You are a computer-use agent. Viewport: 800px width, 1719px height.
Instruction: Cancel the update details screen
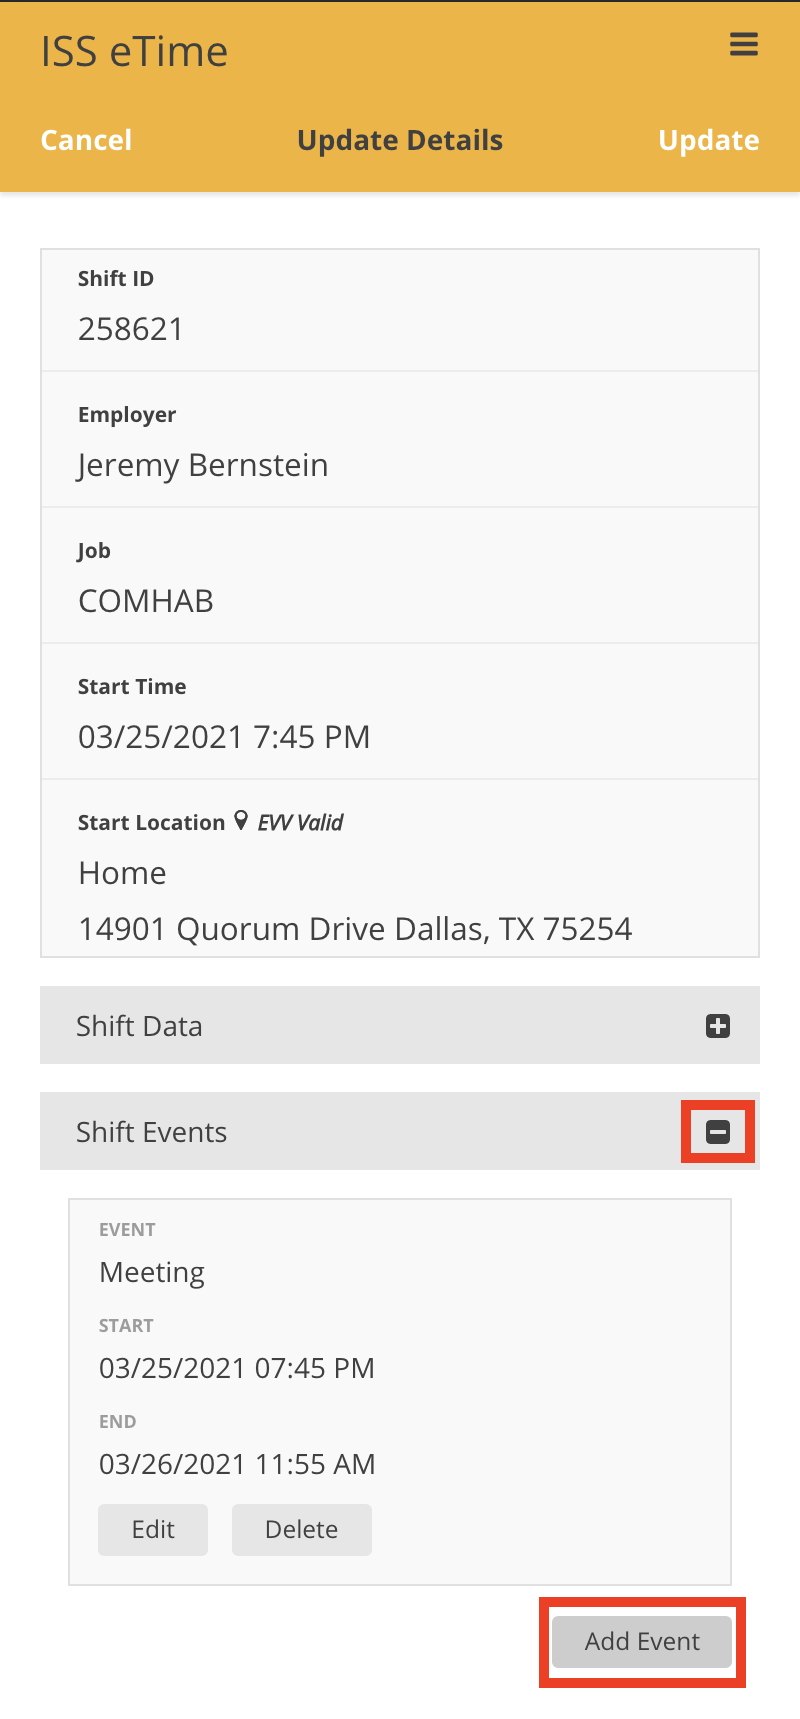[x=86, y=140]
